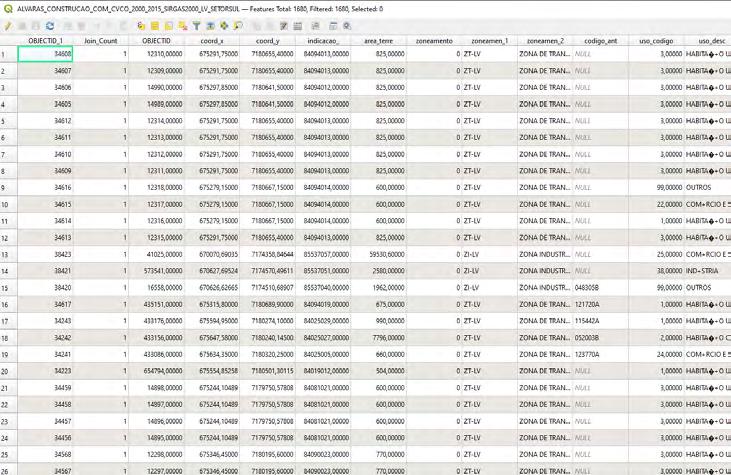Click codigo_ant cell 048305B
Image resolution: width=731 pixels, height=475 pixels.
pos(600,288)
